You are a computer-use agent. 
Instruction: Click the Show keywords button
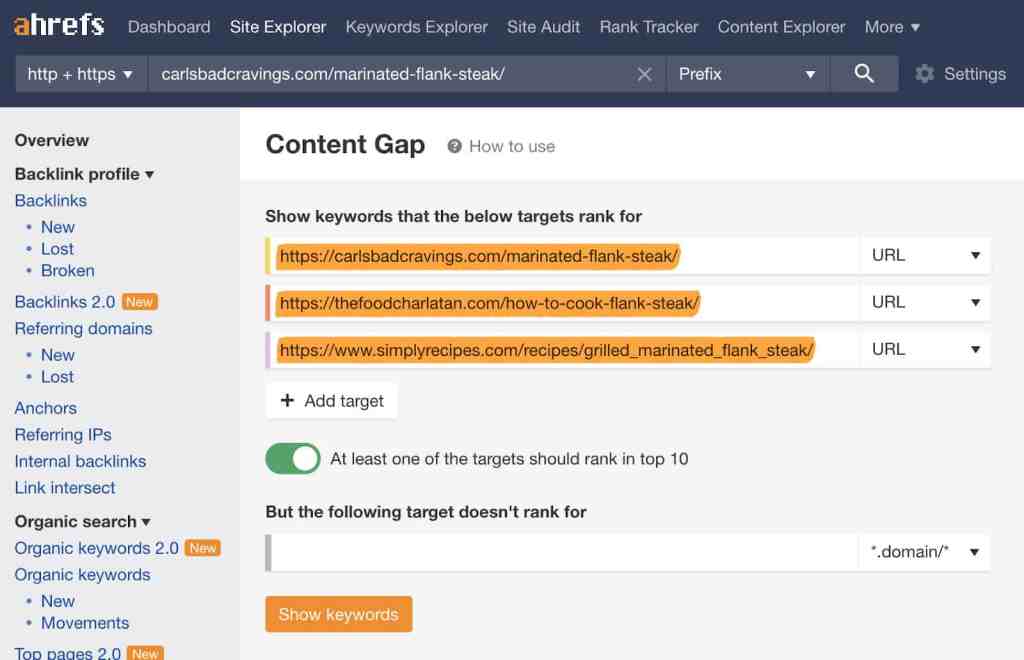[338, 614]
